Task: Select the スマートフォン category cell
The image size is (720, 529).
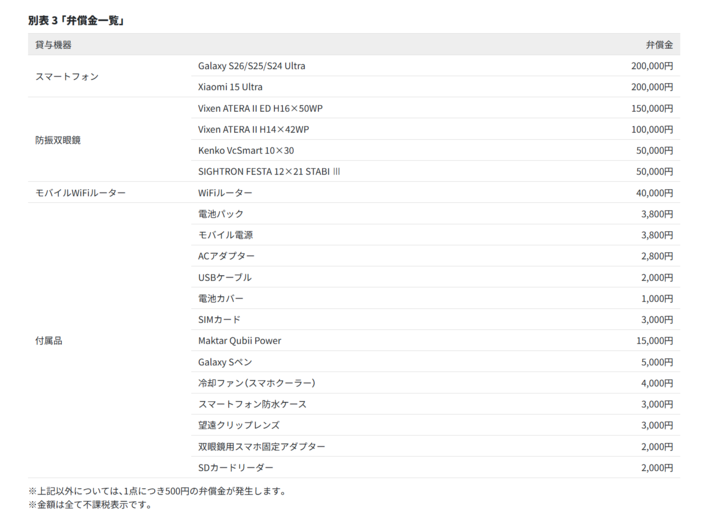Action: pyautogui.click(x=67, y=77)
